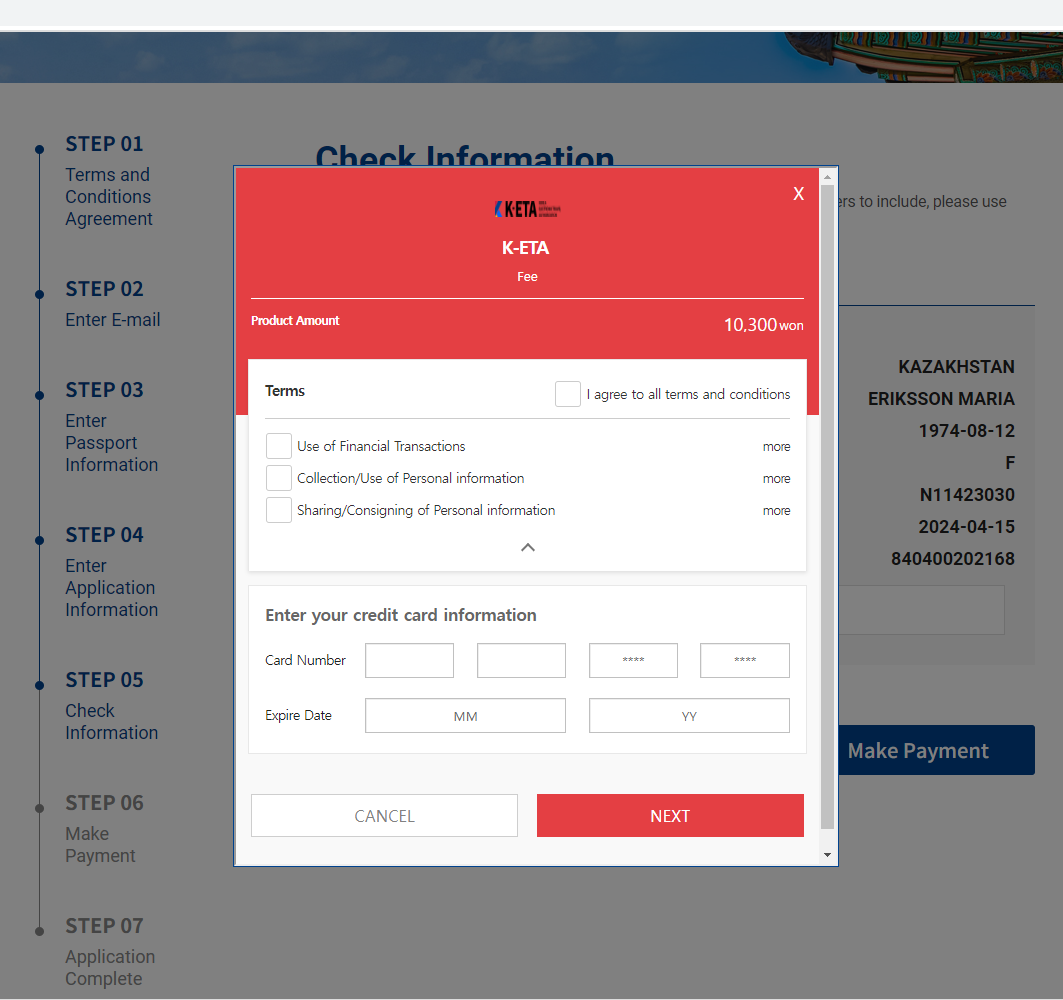Close the K-ETA payment dialog with X

click(798, 194)
